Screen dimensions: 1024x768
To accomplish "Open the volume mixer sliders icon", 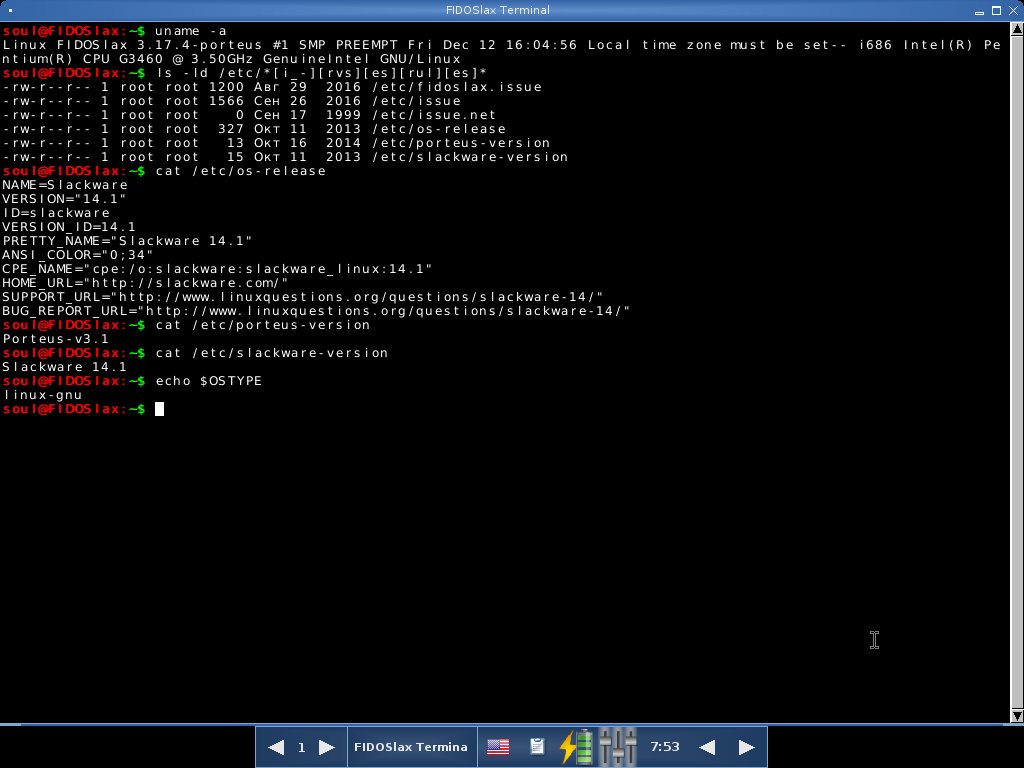I will click(x=618, y=746).
